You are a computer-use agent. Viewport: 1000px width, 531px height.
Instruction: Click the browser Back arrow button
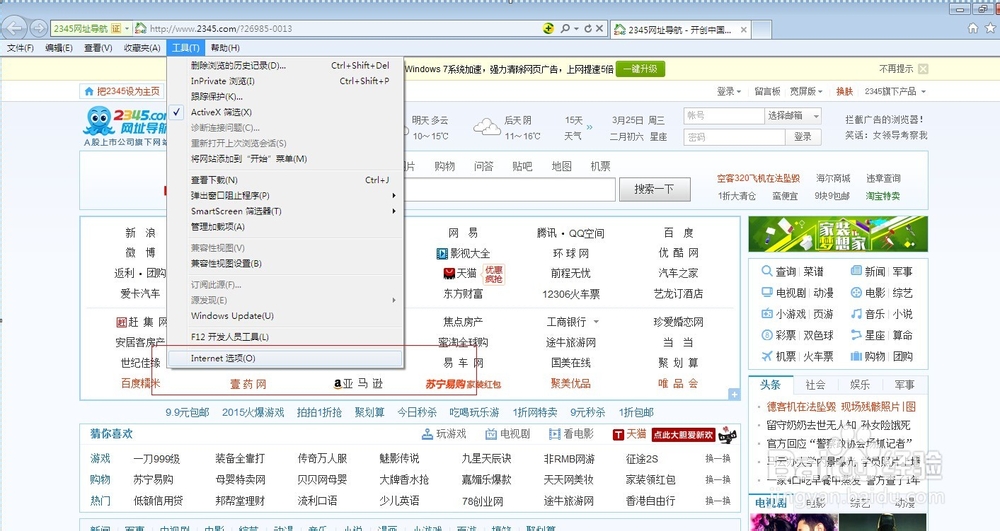pos(15,28)
